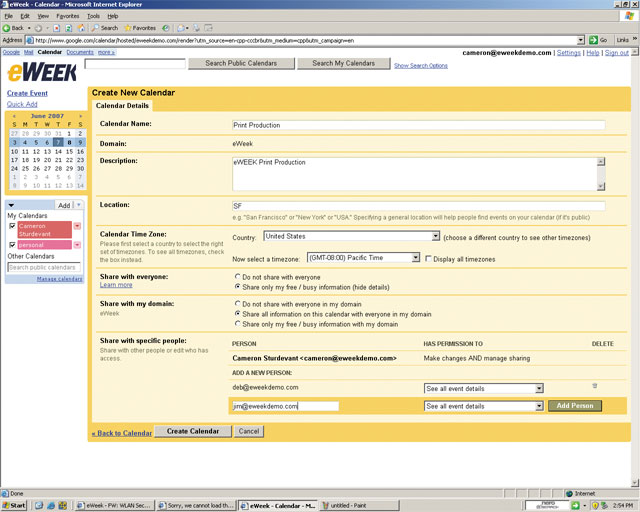Remove deb@eweekdemo.com with trash icon
The height and width of the screenshot is (512, 640).
(595, 386)
